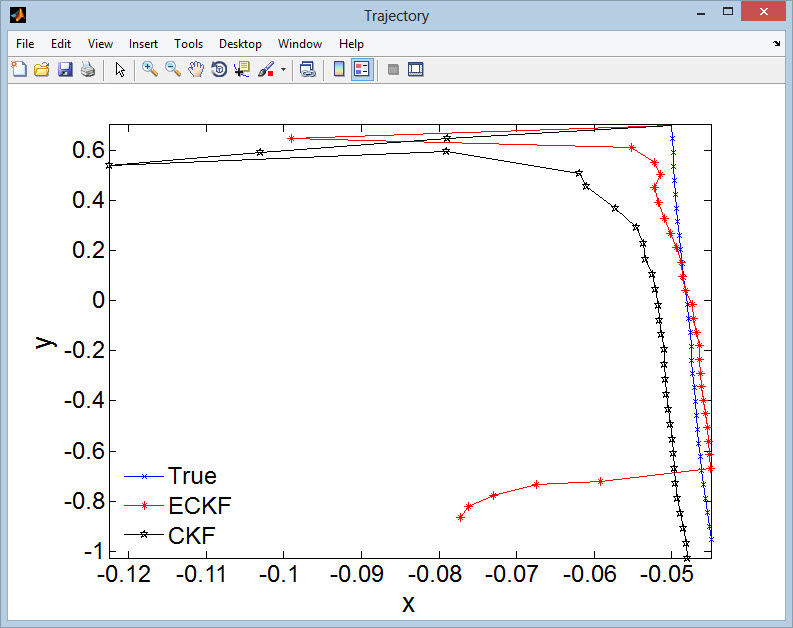Open the Tools menu
The image size is (793, 628).
pyautogui.click(x=188, y=44)
